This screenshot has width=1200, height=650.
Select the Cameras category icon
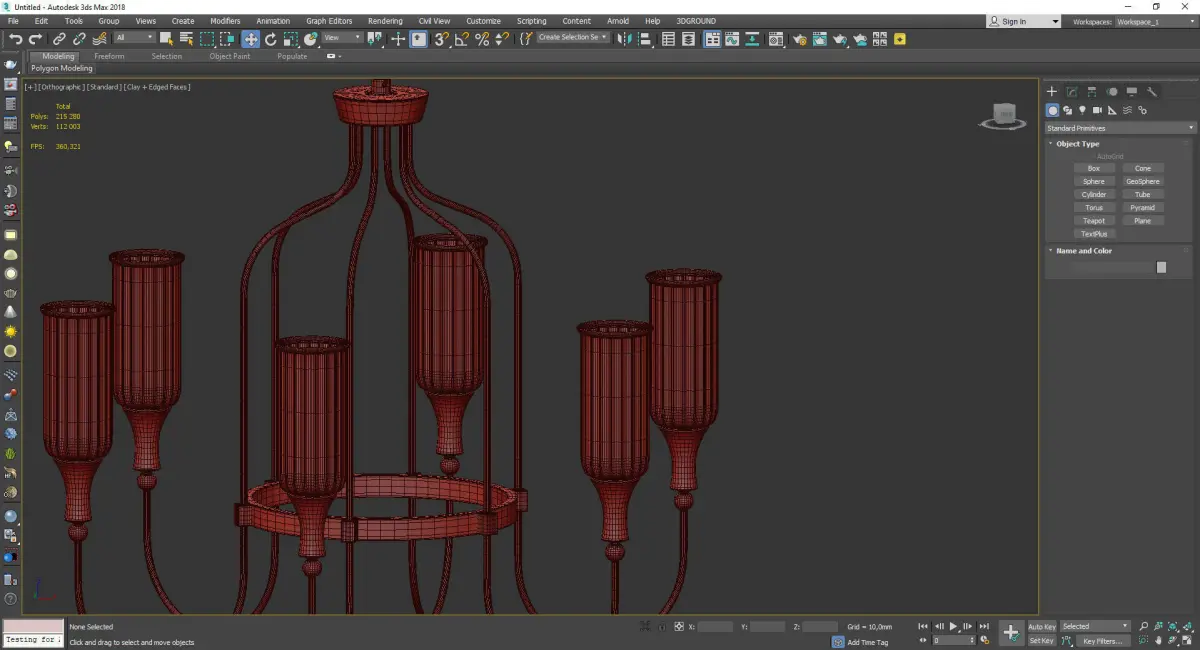point(1097,110)
